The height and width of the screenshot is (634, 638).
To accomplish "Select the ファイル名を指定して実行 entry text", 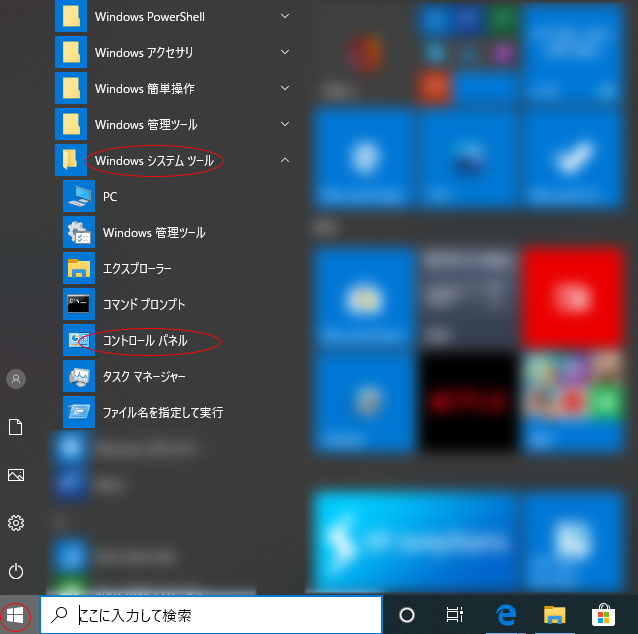I will pos(163,413).
